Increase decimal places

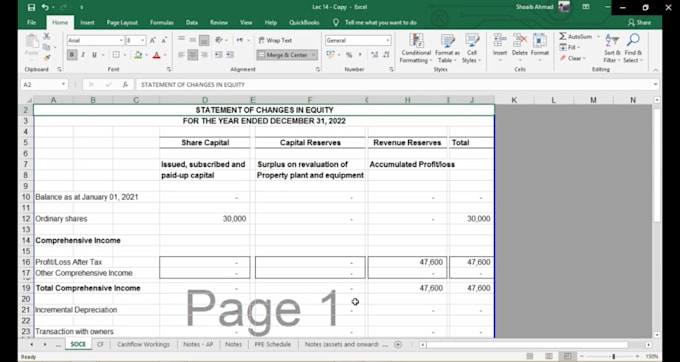[x=374, y=55]
